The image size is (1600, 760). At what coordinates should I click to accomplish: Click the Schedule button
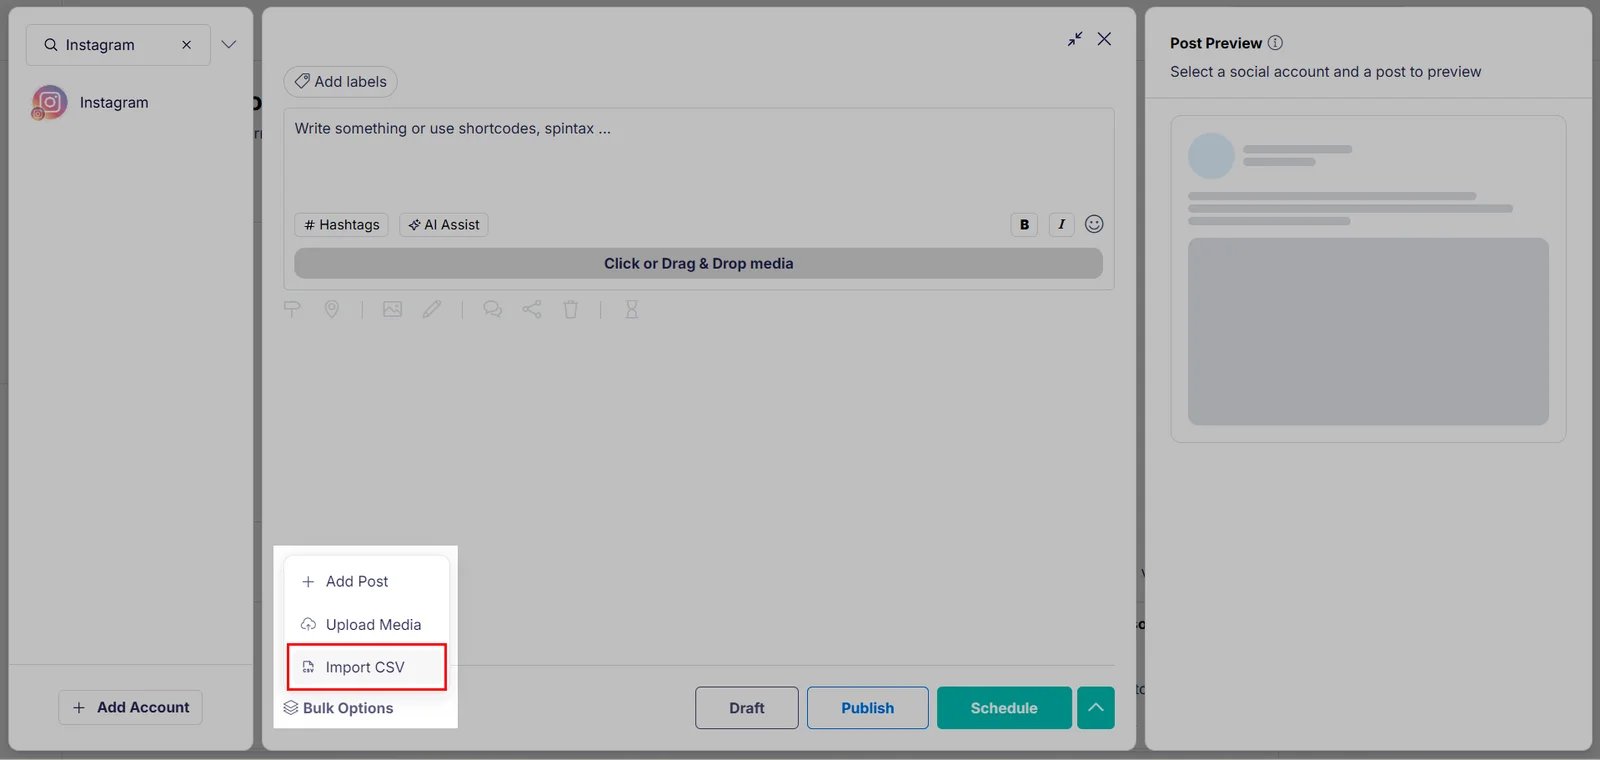click(1004, 708)
